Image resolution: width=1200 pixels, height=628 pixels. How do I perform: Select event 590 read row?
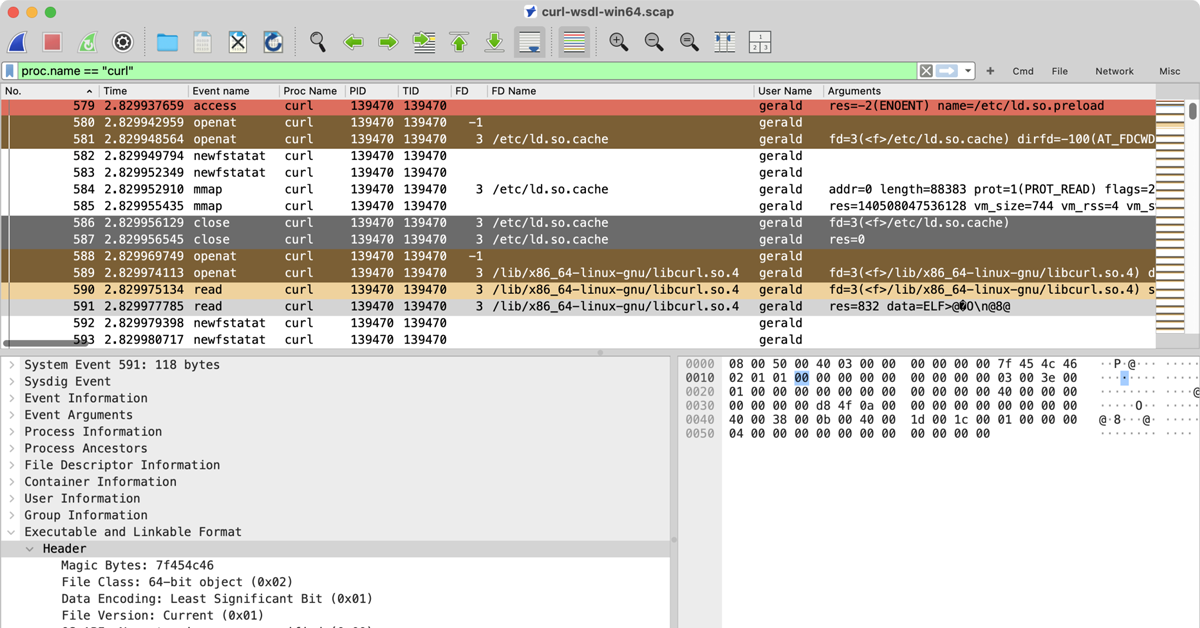coord(578,289)
